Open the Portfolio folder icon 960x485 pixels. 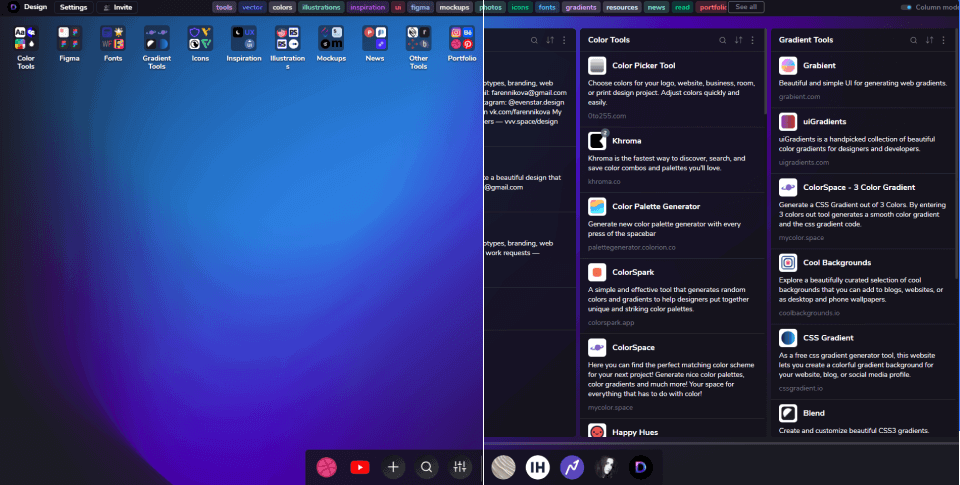(462, 38)
